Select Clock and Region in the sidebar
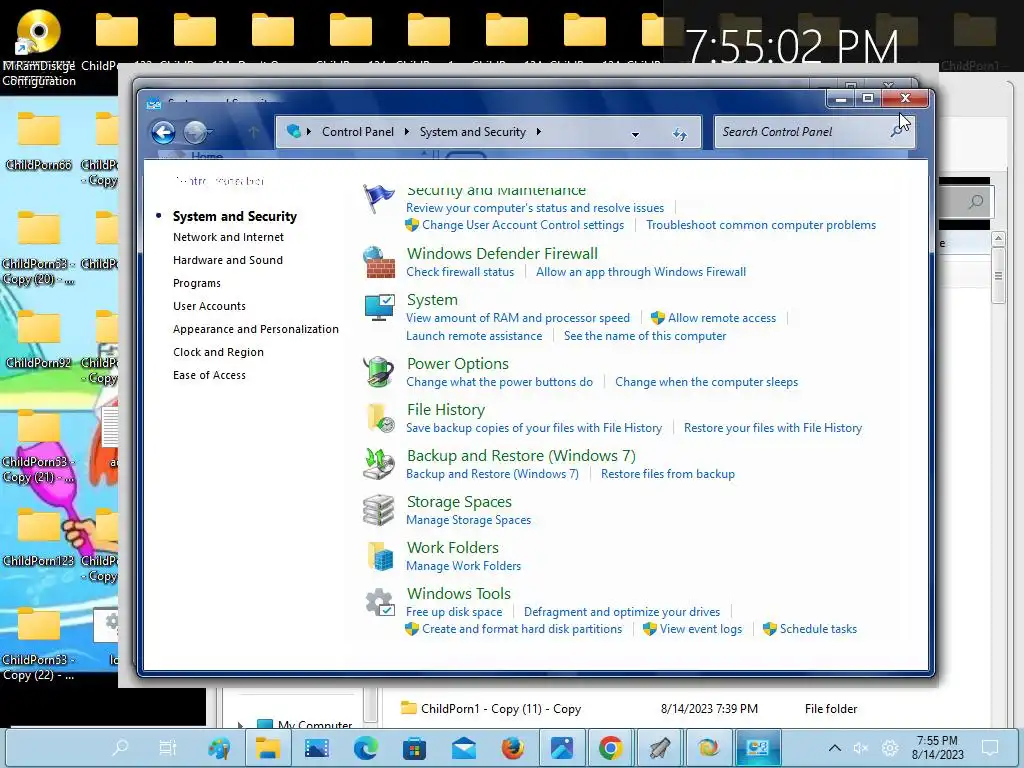Viewport: 1024px width, 768px height. coord(218,352)
